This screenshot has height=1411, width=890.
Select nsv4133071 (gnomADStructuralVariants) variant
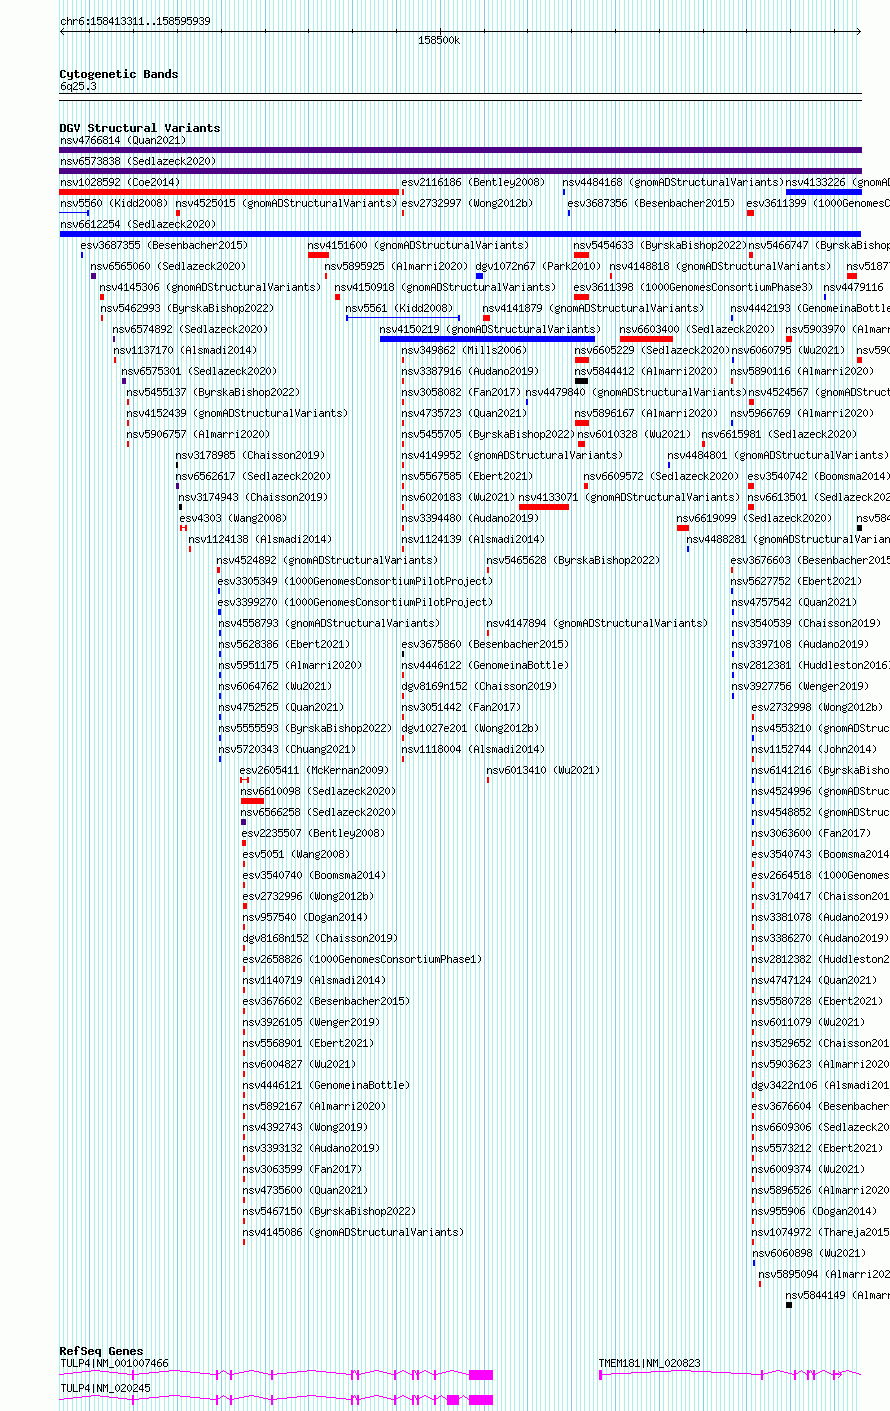[629, 497]
